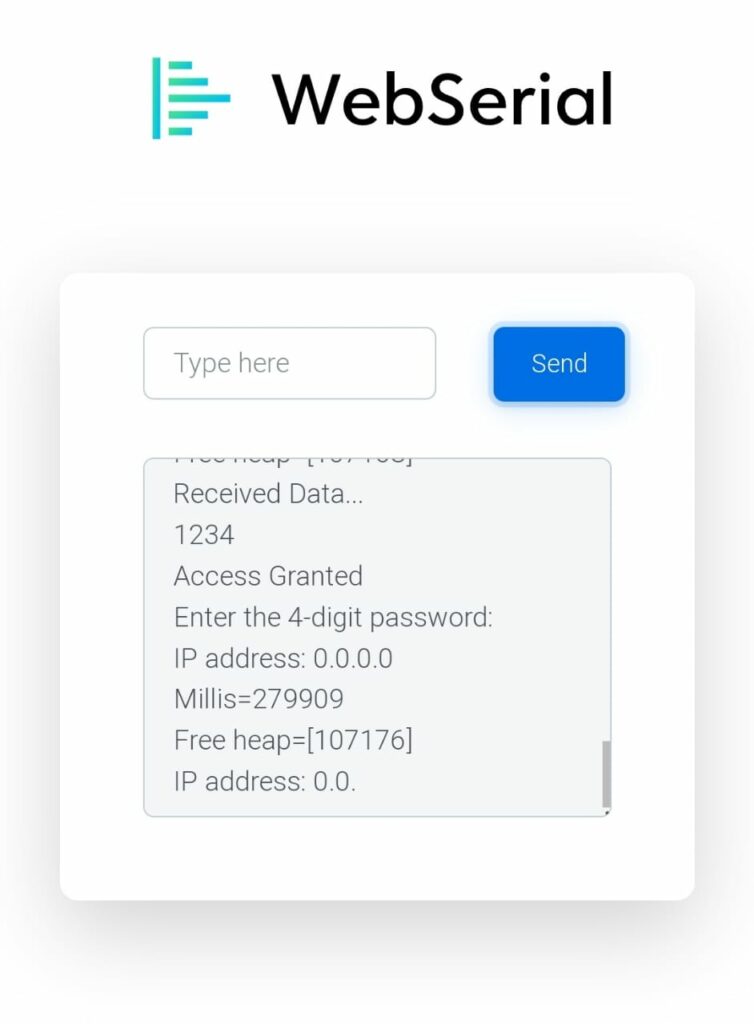Click the "Access Granted" message

coord(268,576)
